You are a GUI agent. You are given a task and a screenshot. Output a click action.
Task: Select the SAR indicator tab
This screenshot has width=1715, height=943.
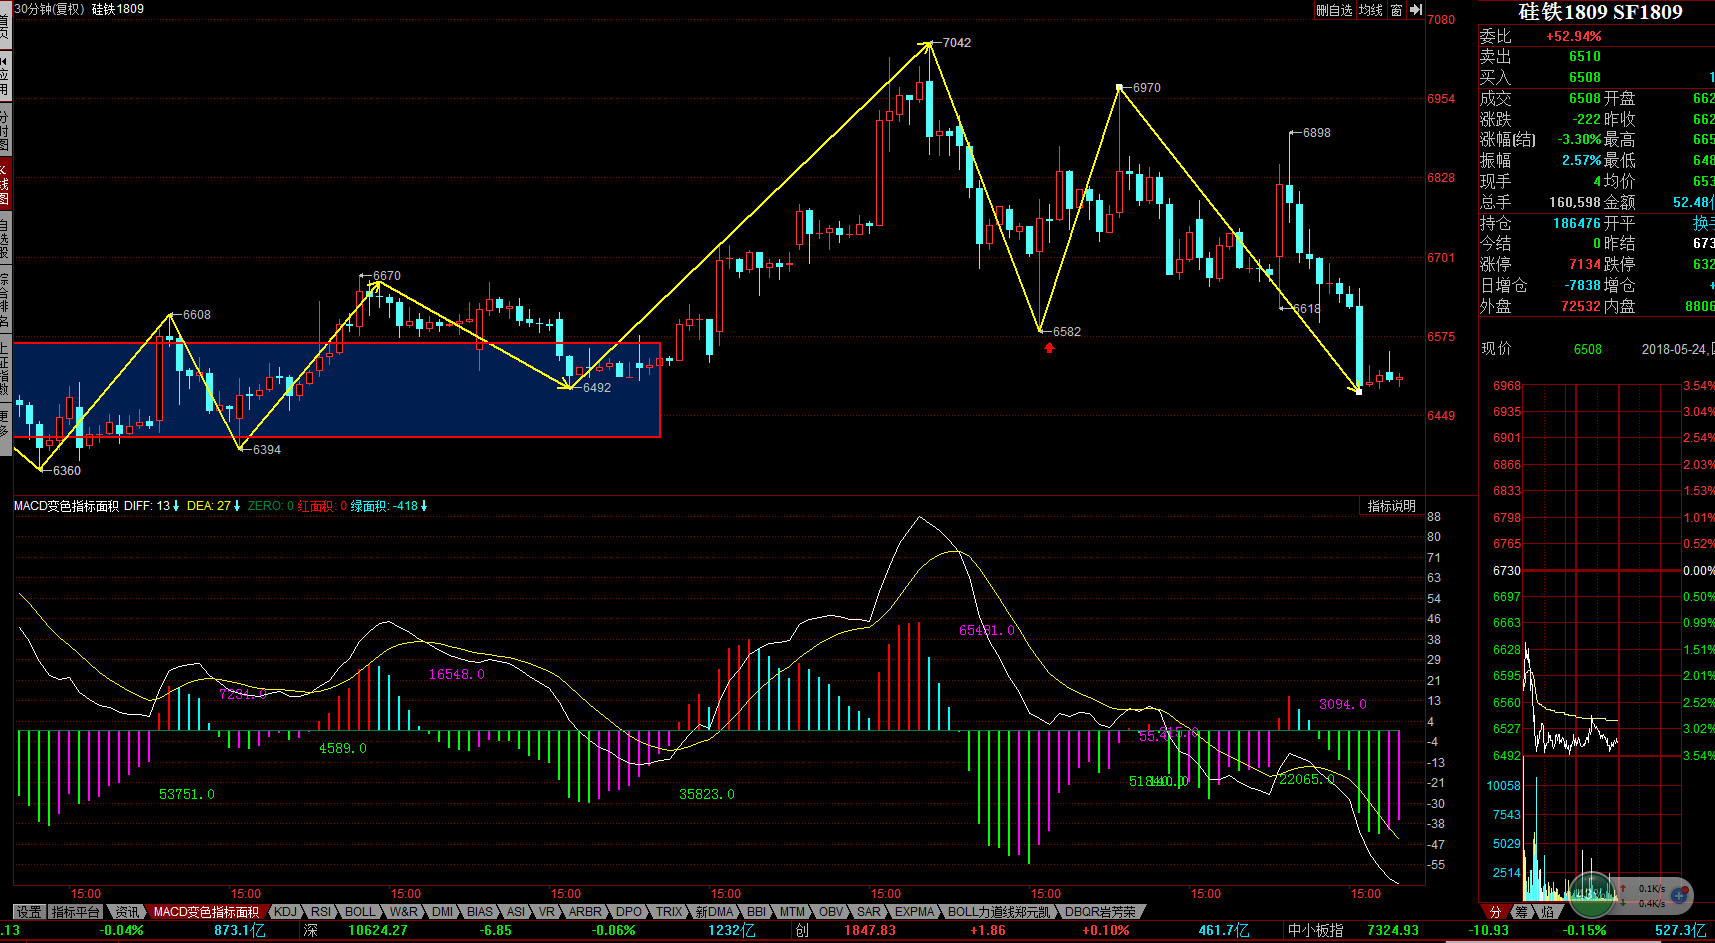click(870, 912)
